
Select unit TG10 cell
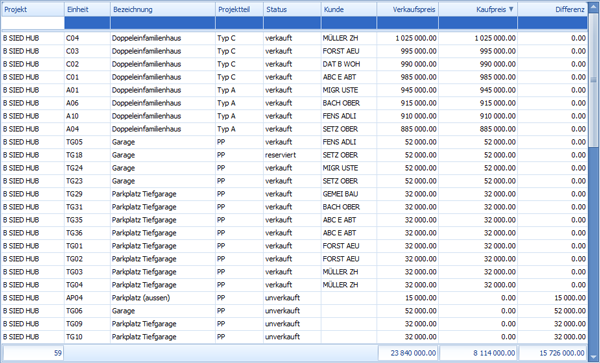tap(87, 337)
